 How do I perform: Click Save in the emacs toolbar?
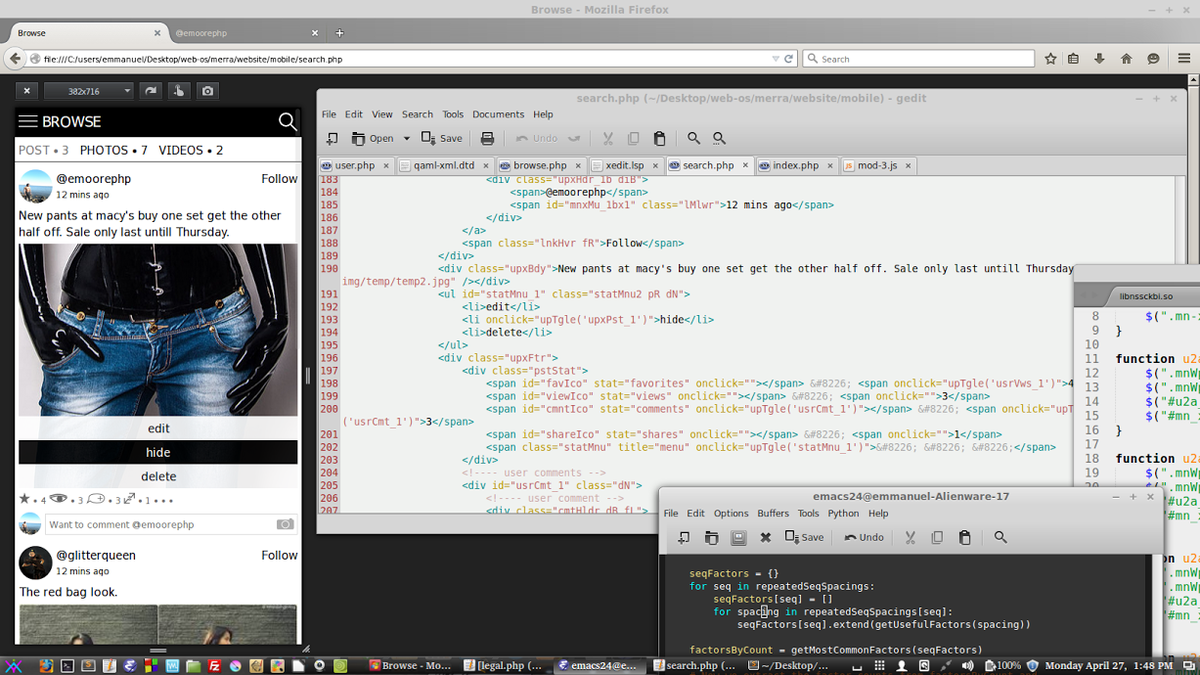coord(804,537)
